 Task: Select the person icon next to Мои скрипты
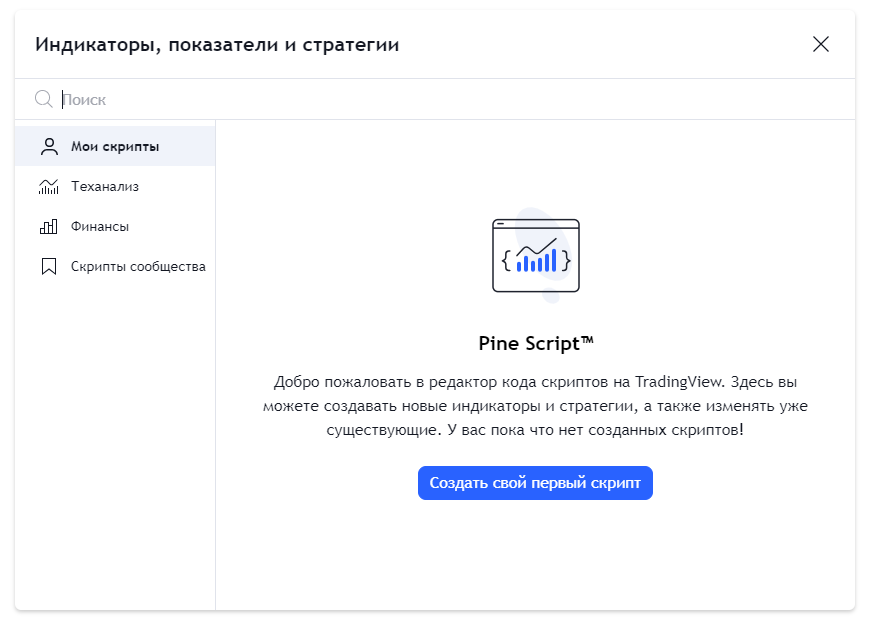(47, 145)
